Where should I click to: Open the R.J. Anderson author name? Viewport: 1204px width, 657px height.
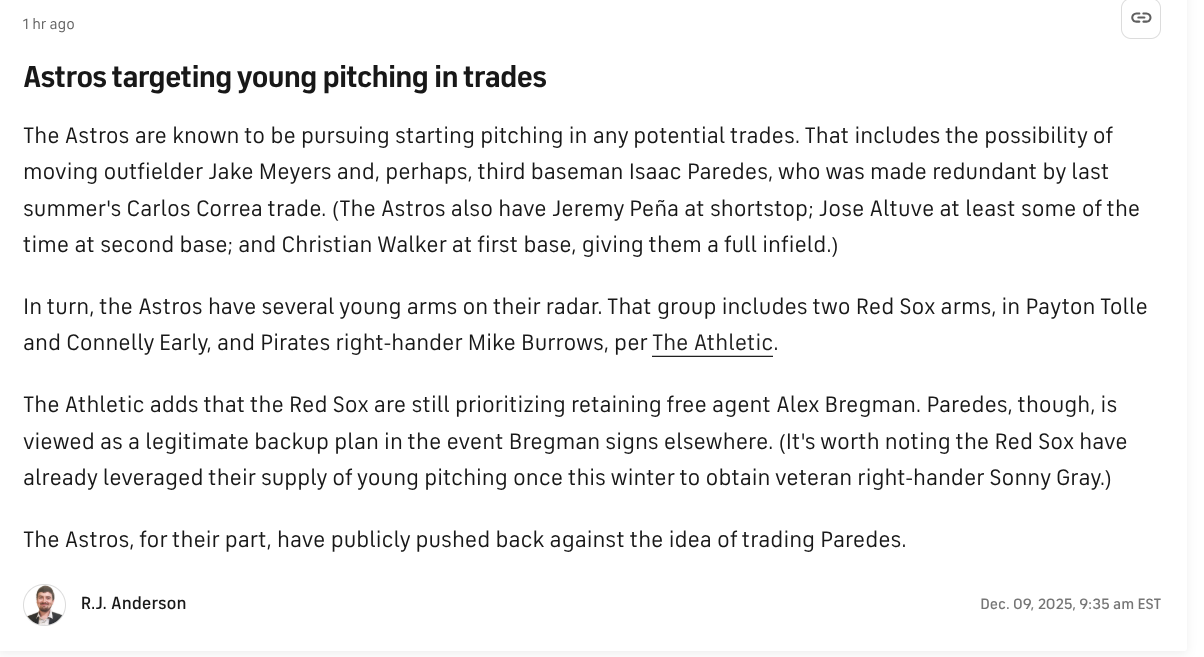(133, 603)
